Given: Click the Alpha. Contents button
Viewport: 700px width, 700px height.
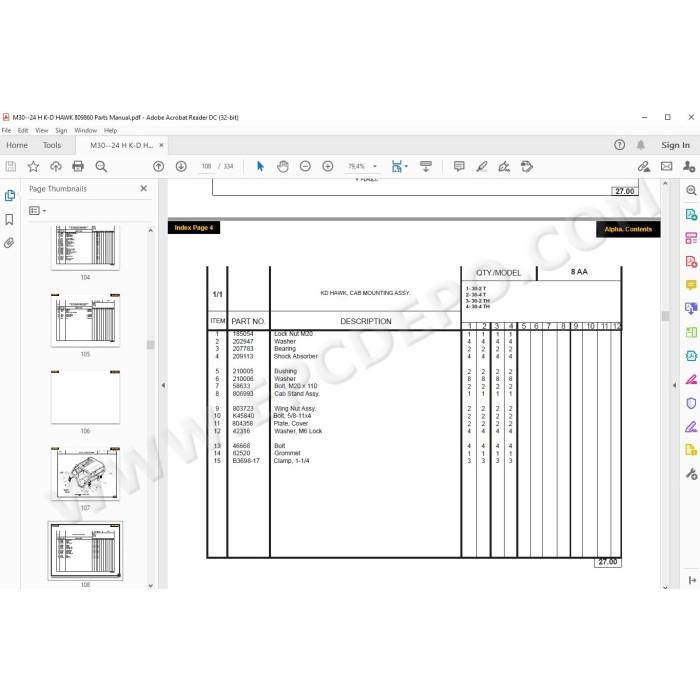Looking at the screenshot, I should [628, 229].
